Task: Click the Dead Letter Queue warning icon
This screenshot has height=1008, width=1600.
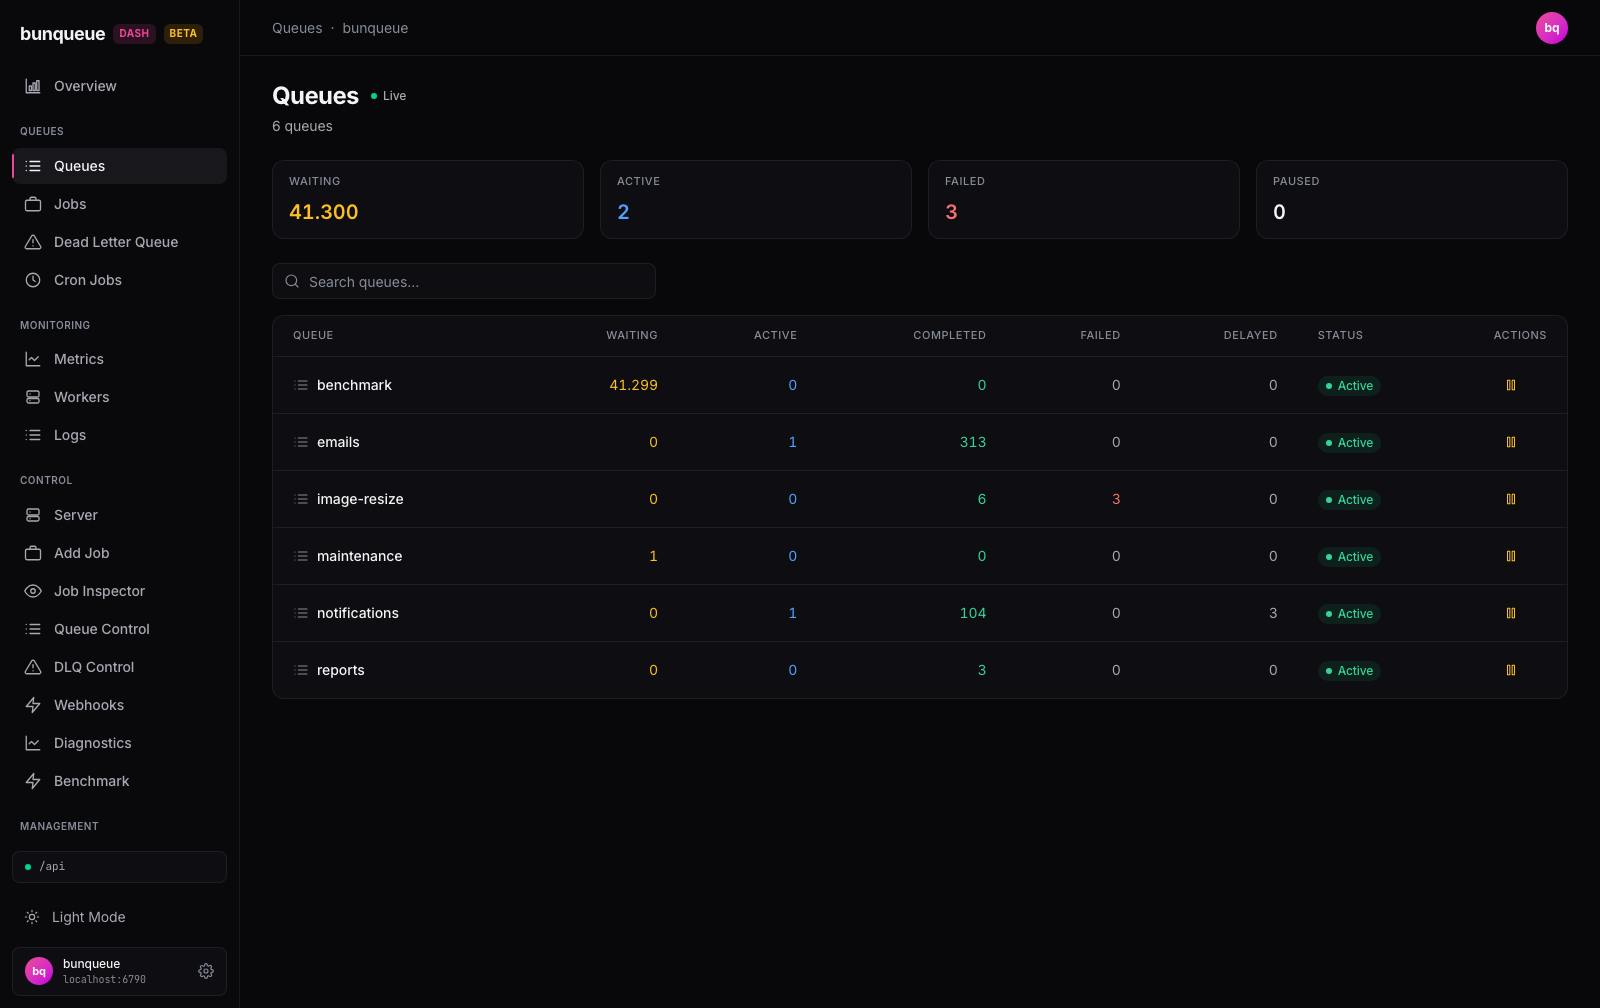Action: (33, 242)
